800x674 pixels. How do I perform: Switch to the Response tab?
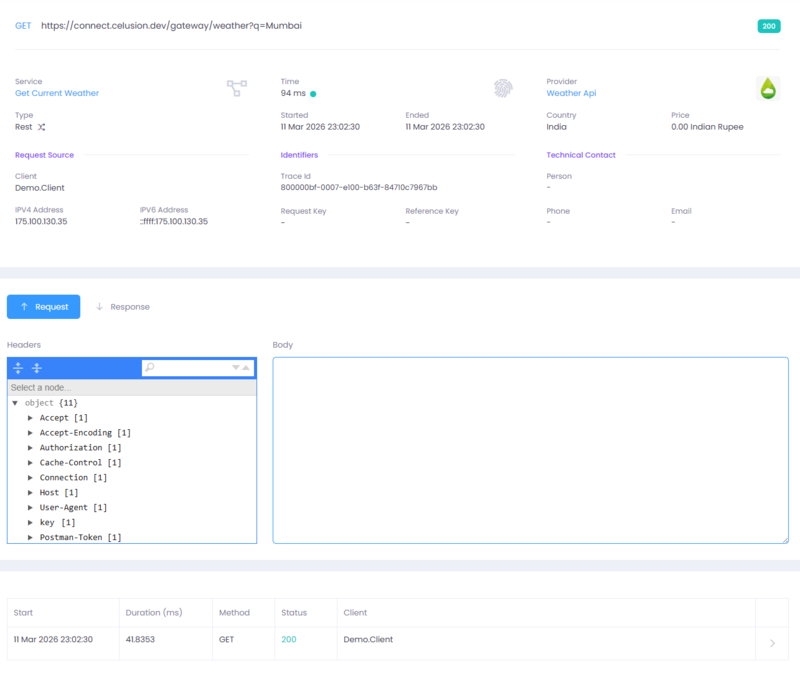[122, 307]
